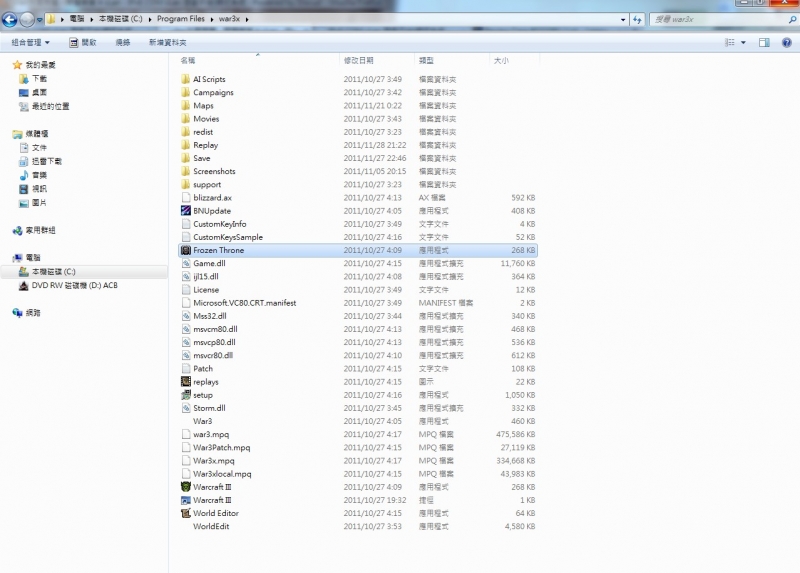This screenshot has height=573, width=800.
Task: Click the Back navigation arrow
Action: [x=10, y=19]
